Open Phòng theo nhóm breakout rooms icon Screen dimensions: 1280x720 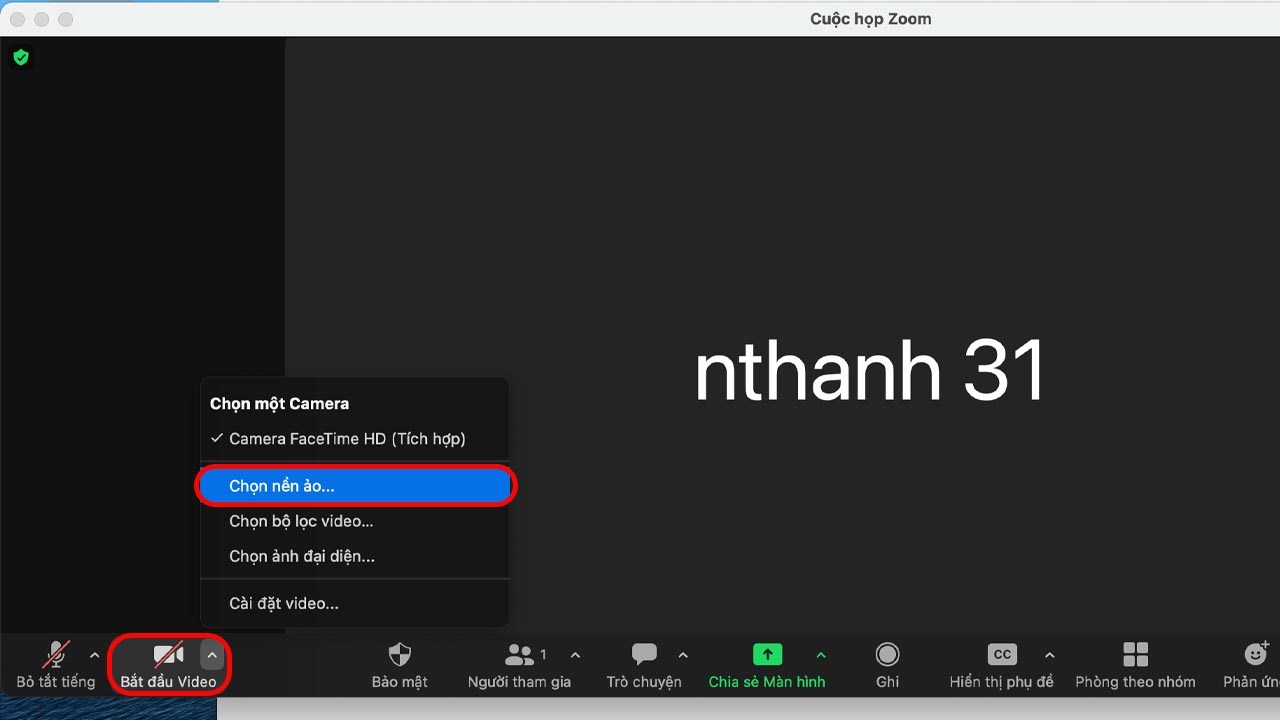(x=1135, y=655)
